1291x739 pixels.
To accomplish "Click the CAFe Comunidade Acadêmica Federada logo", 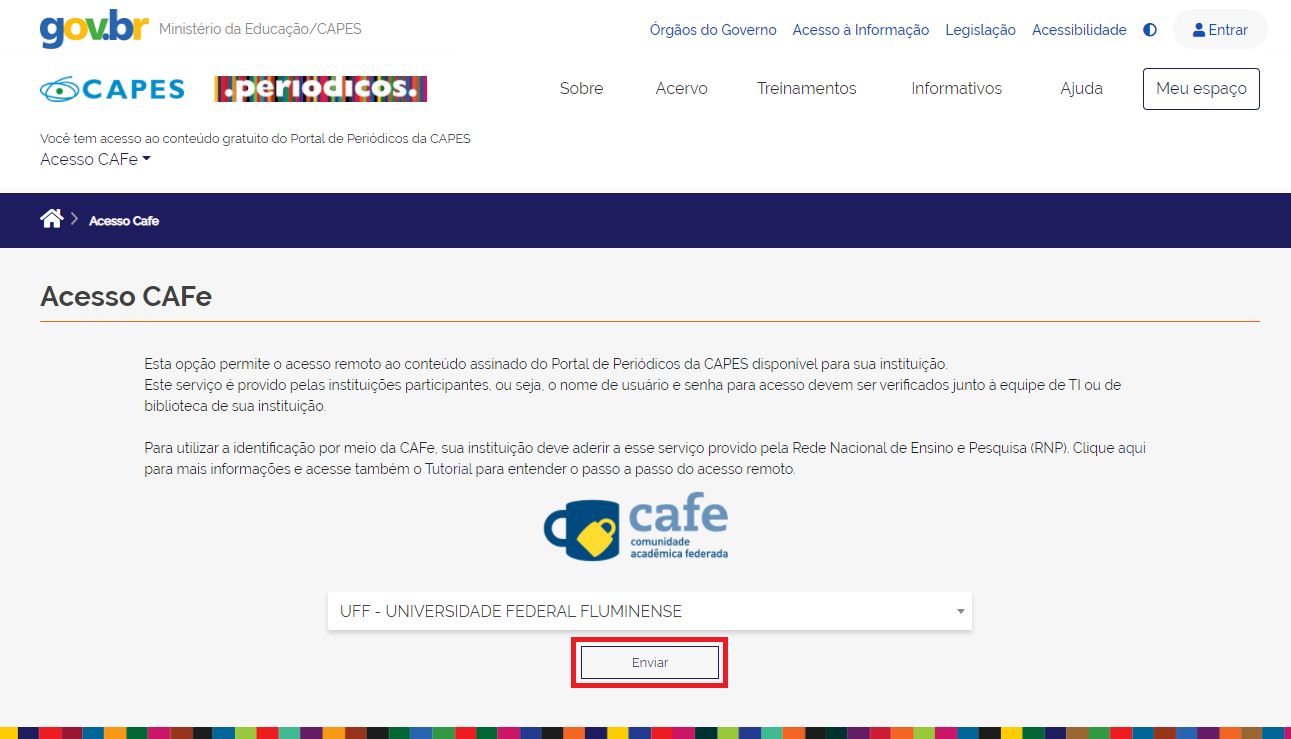I will (x=634, y=527).
